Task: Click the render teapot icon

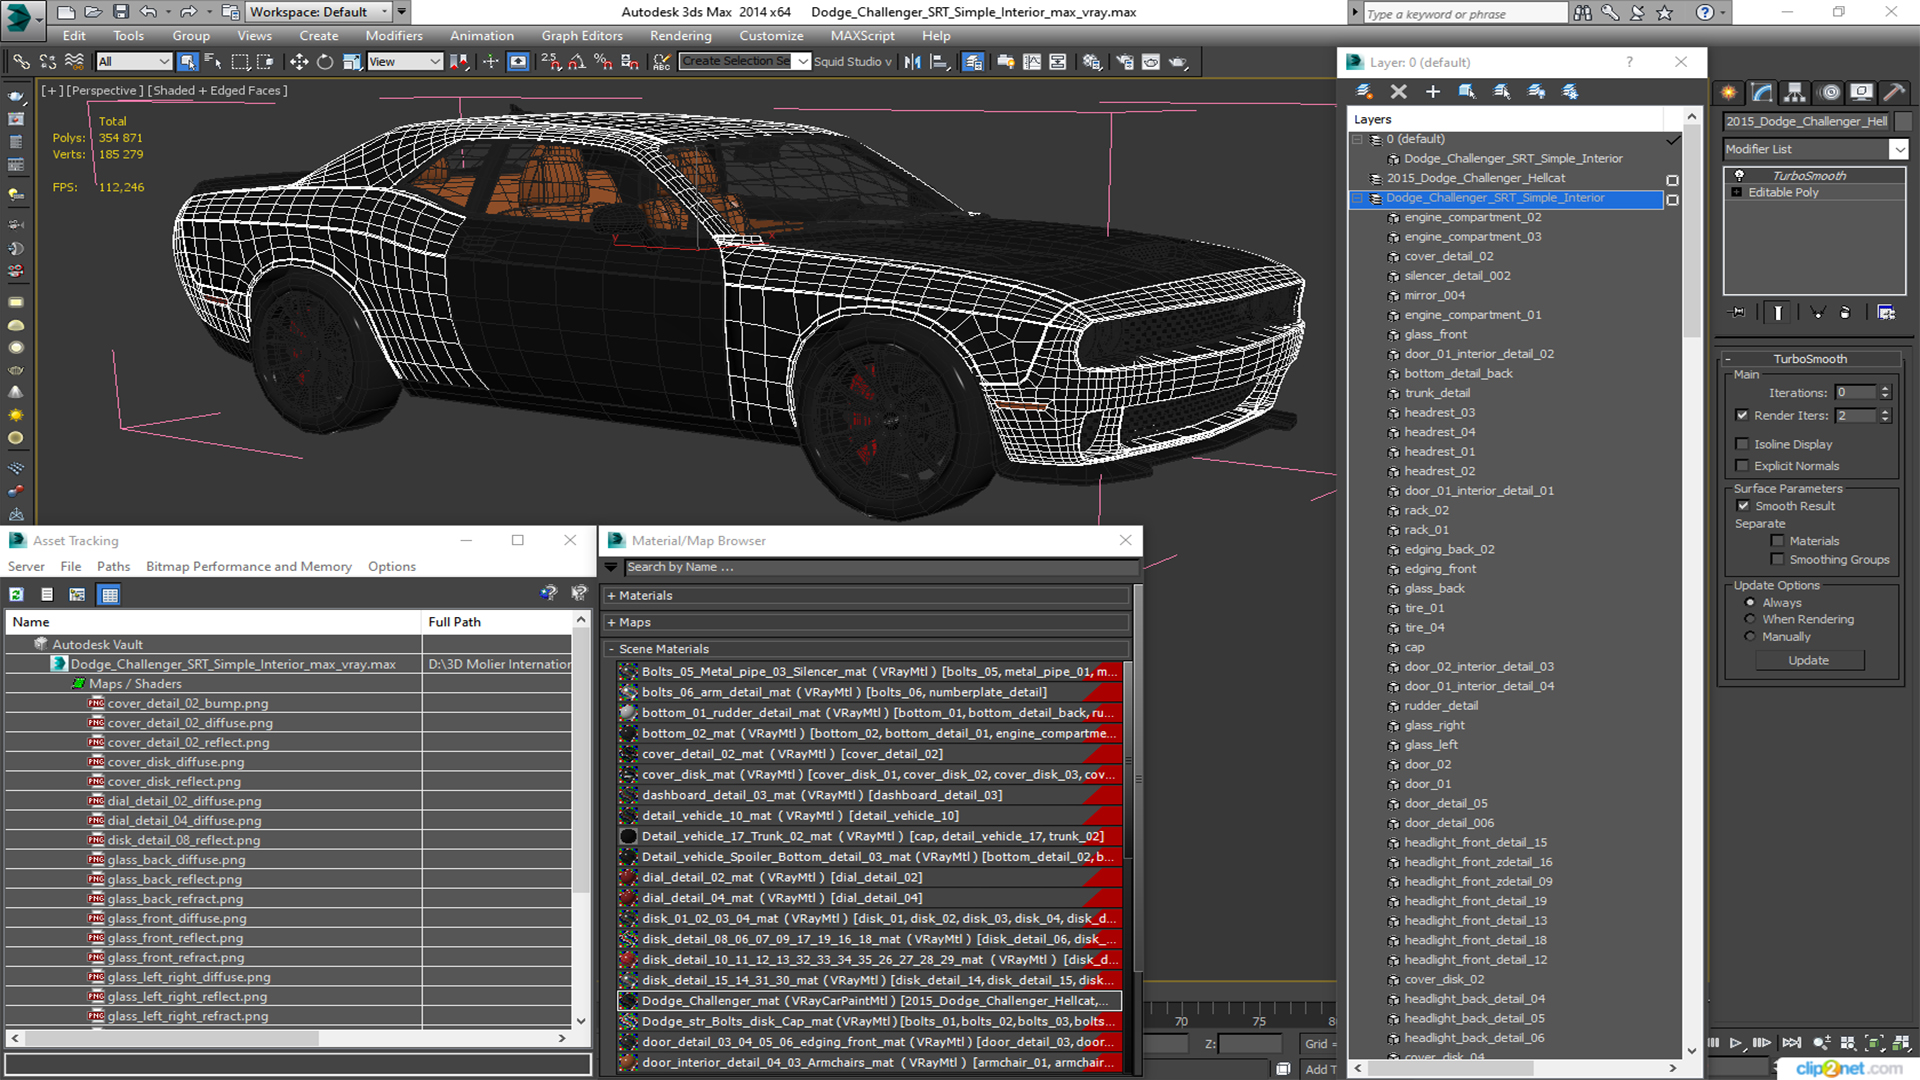Action: coord(1178,62)
